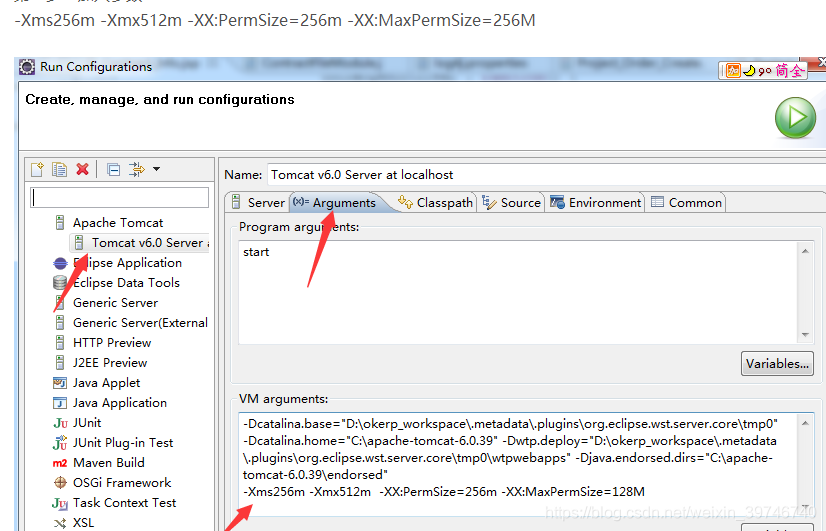Screen dimensions: 826x531
Task: Switch to the Source tab
Action: [x=511, y=203]
